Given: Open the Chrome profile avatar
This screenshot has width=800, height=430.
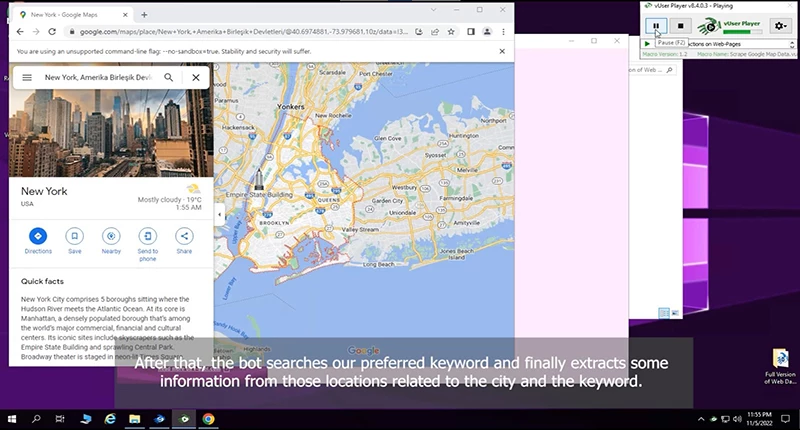Looking at the screenshot, I should coord(487,32).
